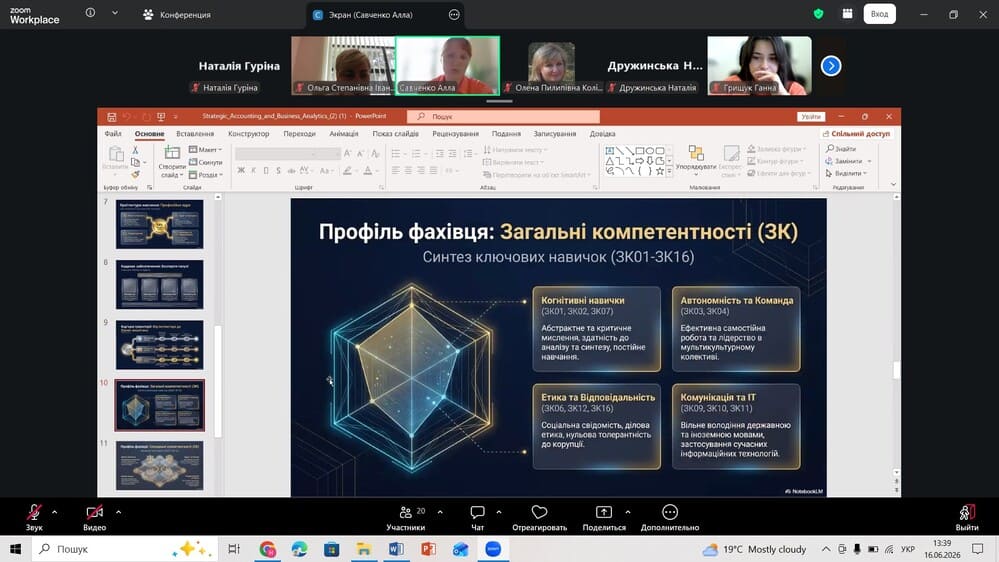This screenshot has height=562, width=999.
Task: Collapse the ribbon with the chevron
Action: click(893, 185)
